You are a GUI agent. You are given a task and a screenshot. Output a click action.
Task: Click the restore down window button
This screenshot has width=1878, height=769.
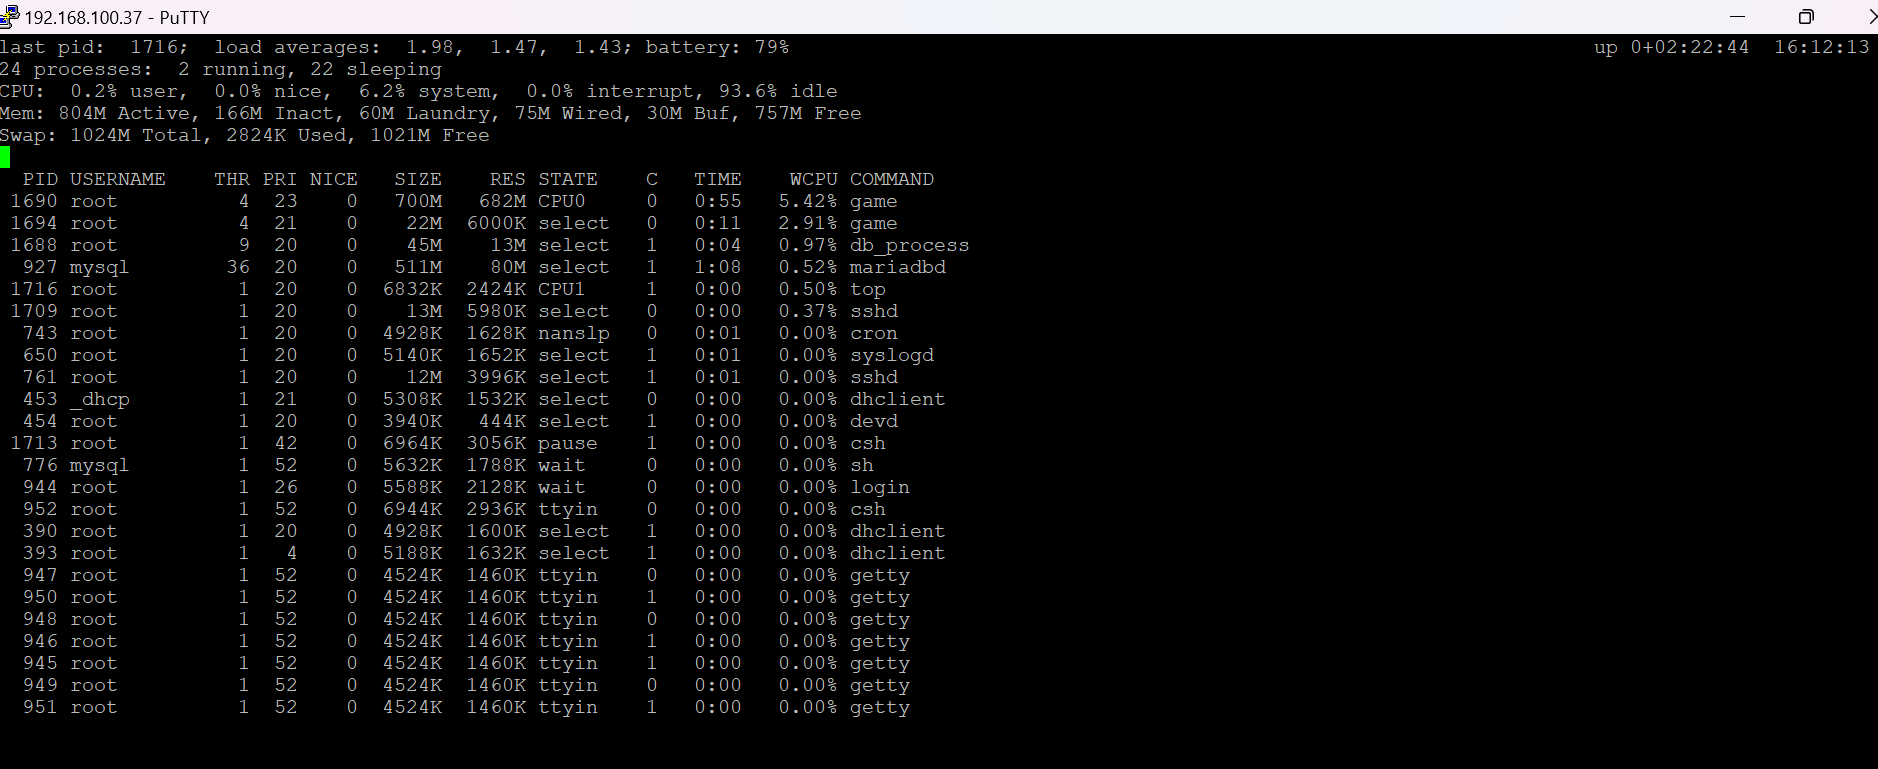(1806, 17)
